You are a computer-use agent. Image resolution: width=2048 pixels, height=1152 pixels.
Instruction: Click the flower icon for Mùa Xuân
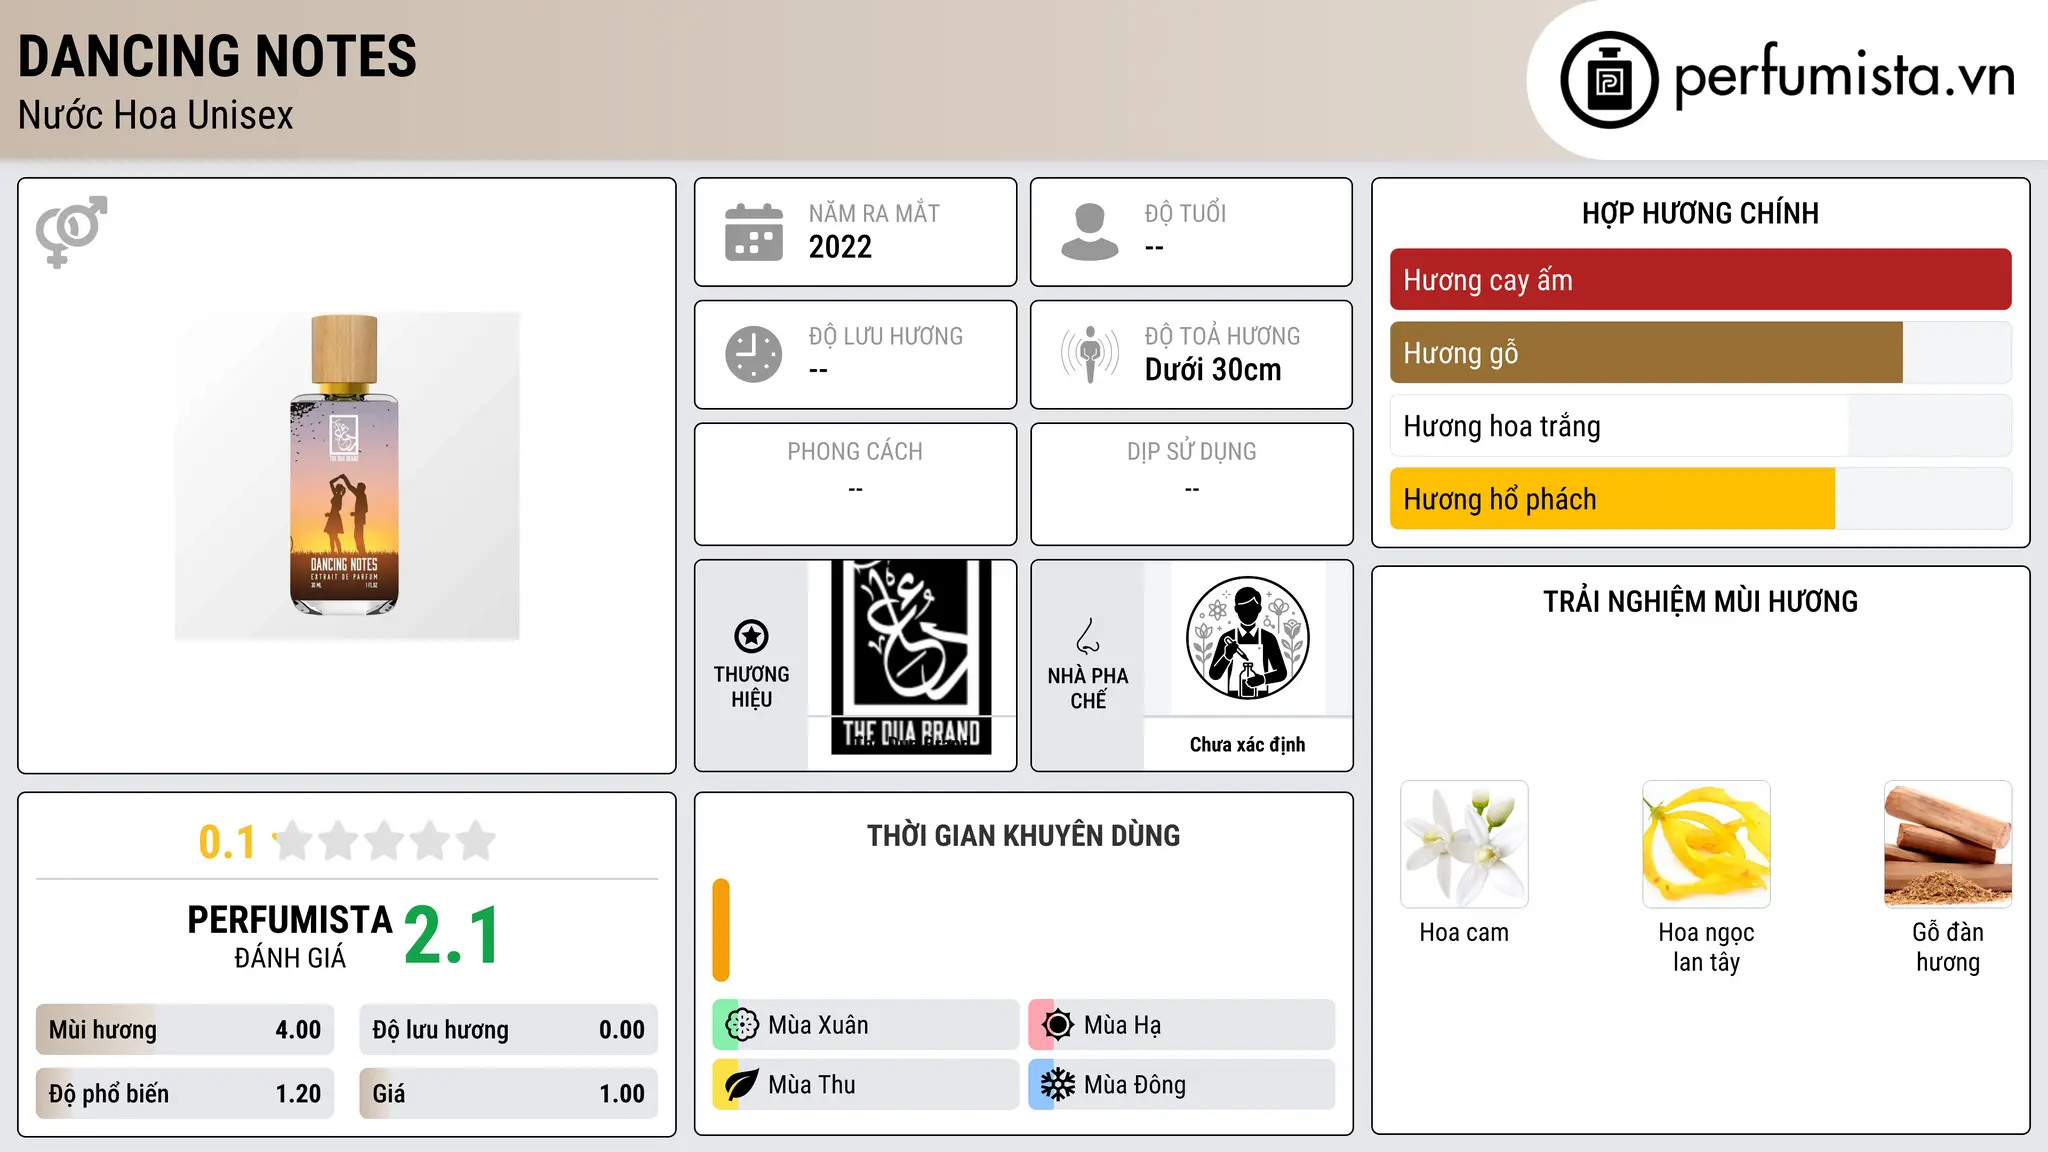pos(742,1025)
